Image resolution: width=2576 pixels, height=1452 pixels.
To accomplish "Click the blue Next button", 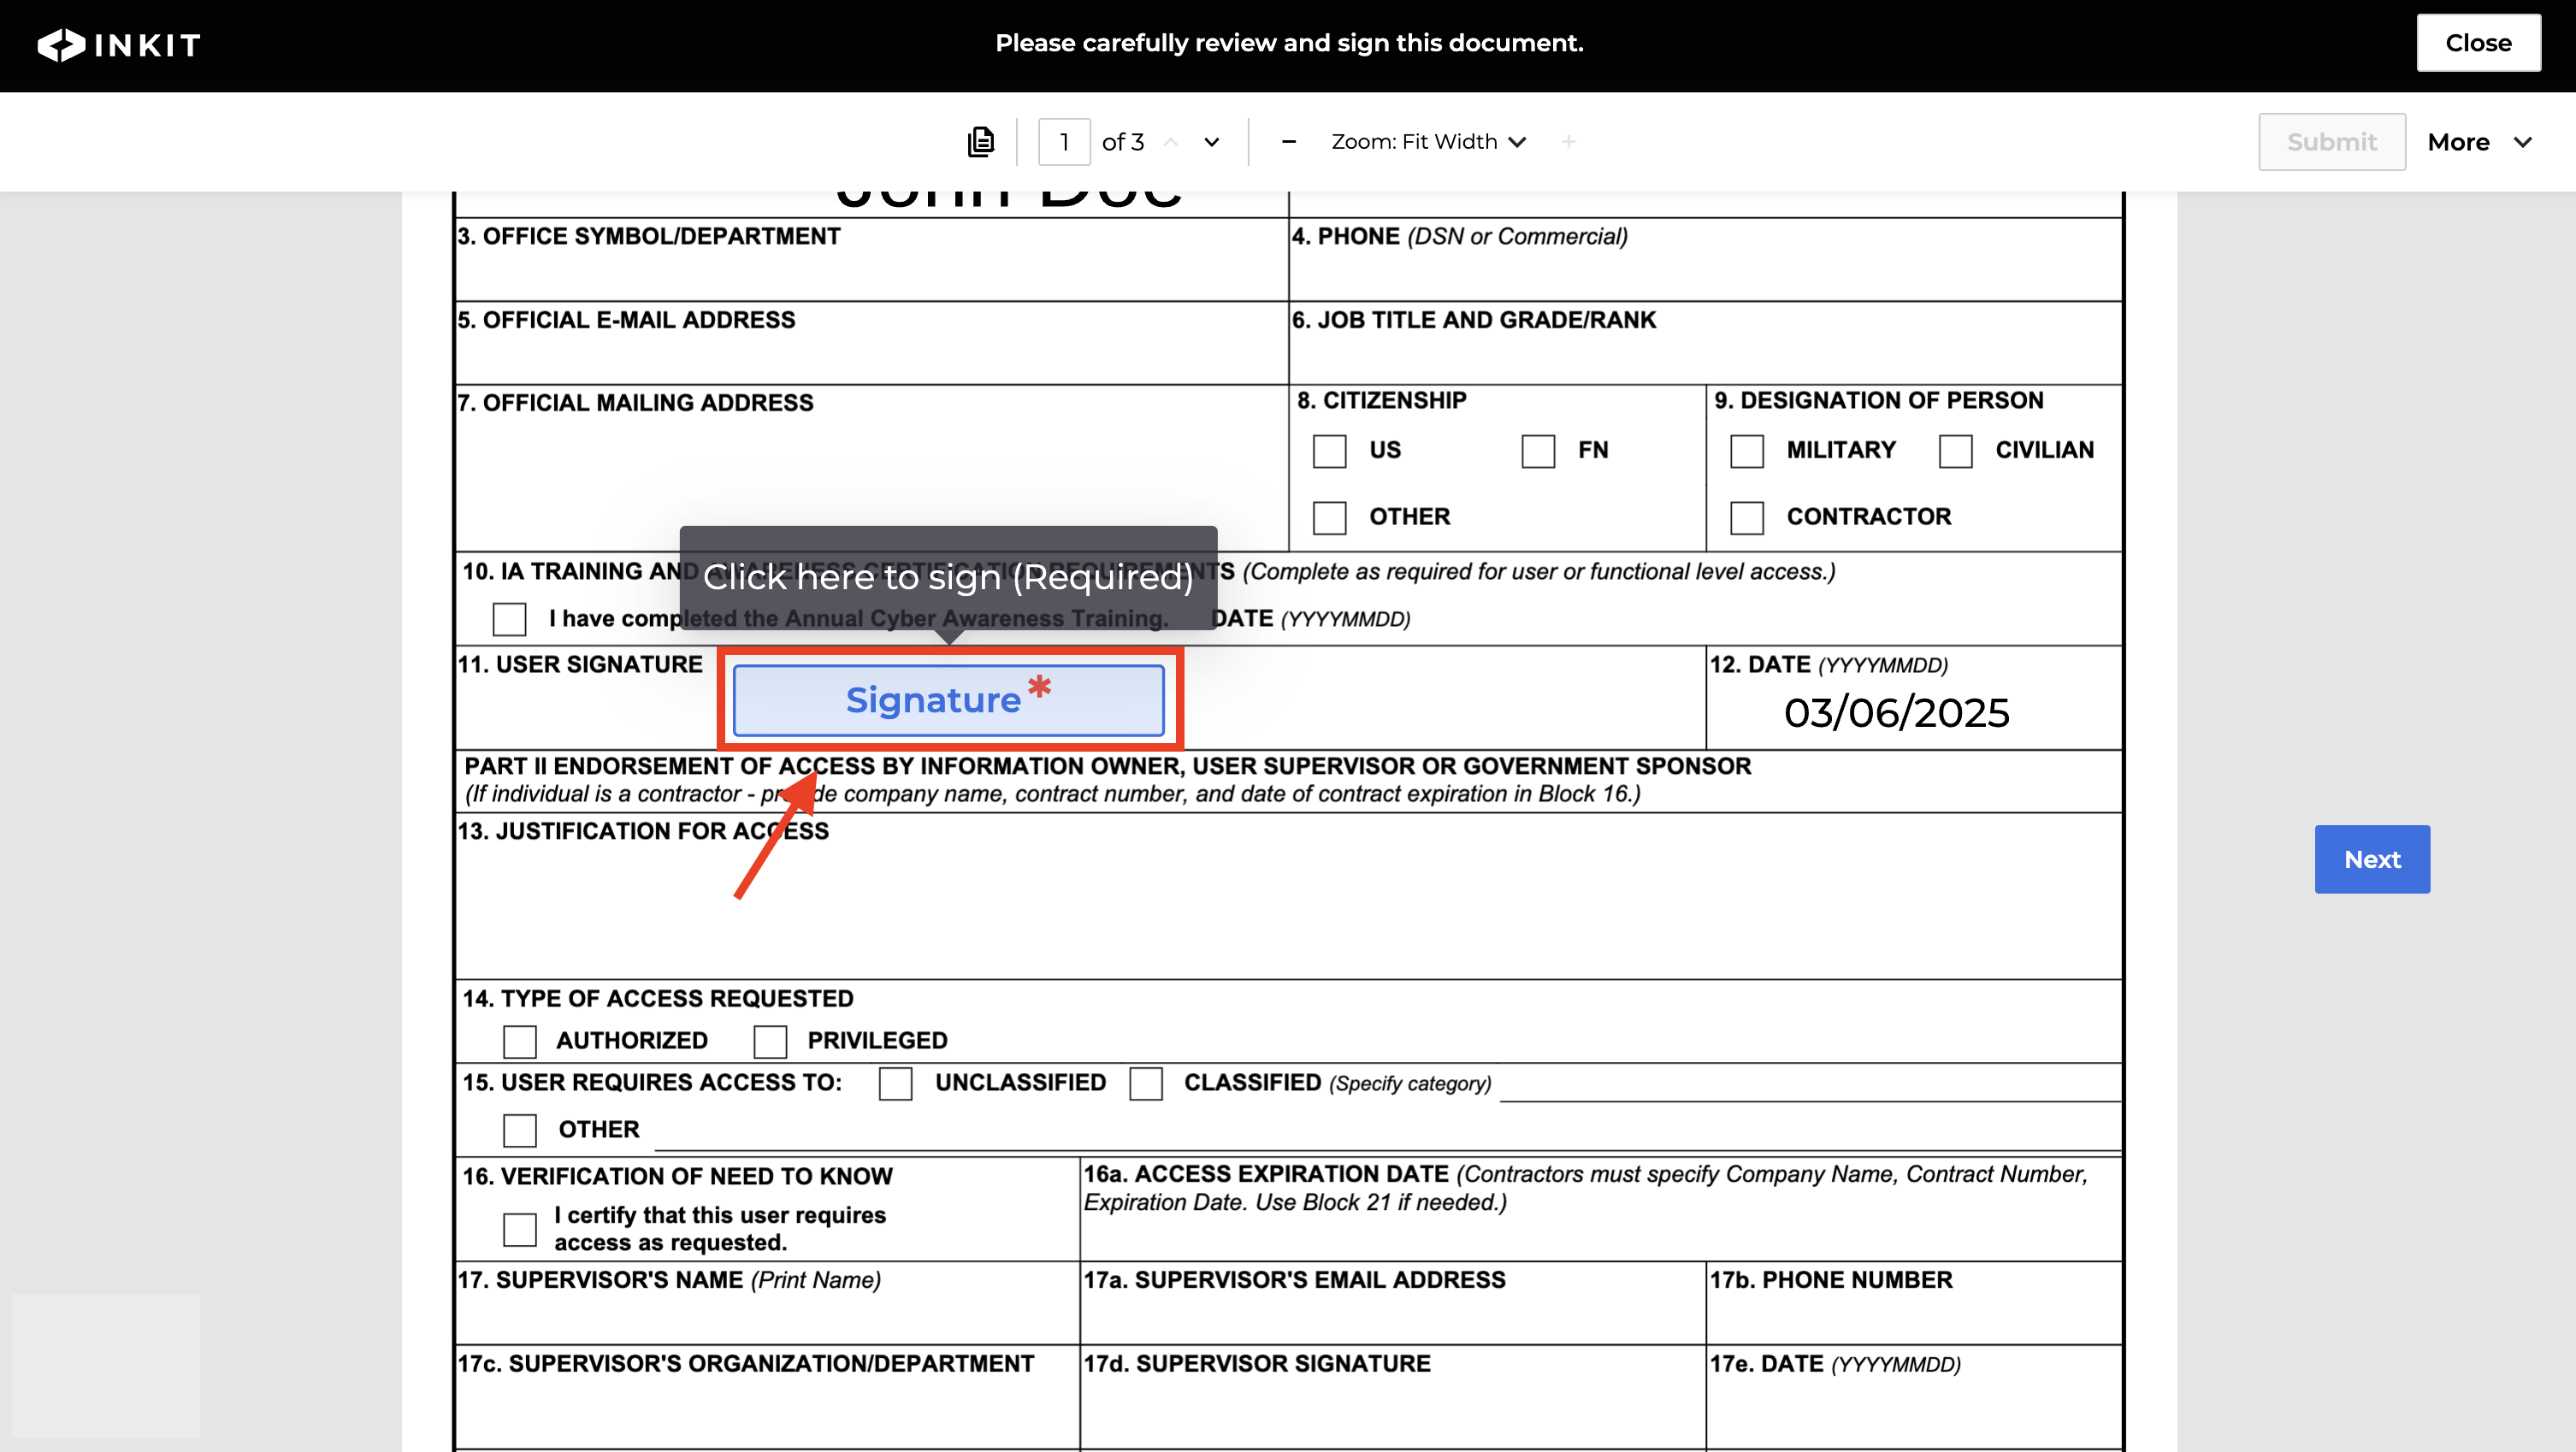I will [2371, 859].
